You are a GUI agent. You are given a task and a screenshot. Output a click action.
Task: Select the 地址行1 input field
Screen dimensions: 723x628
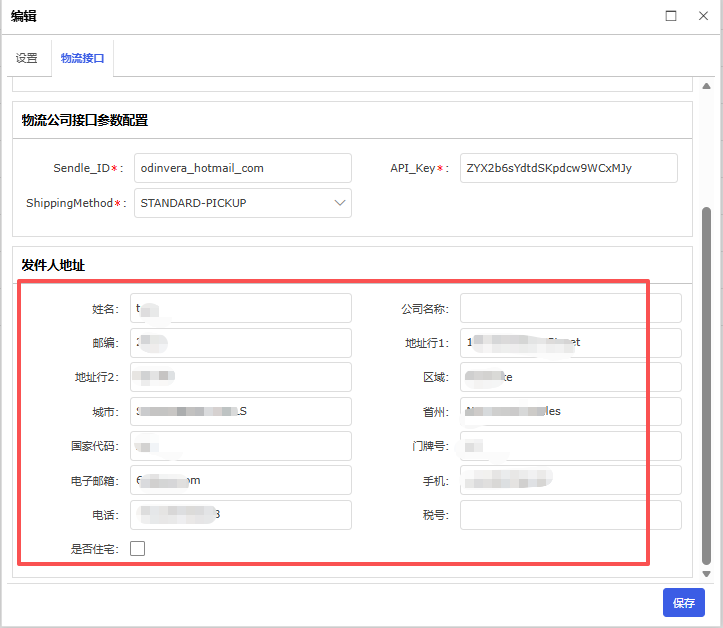570,343
